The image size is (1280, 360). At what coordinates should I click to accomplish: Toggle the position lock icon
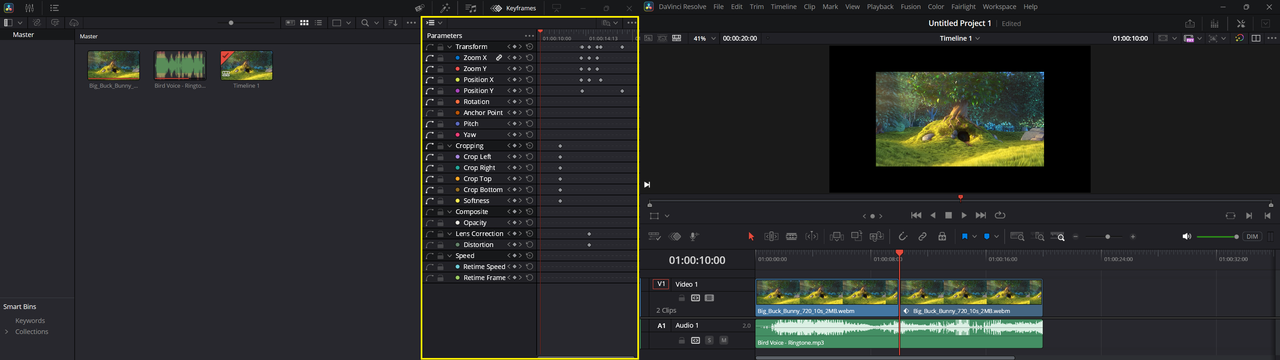(942, 237)
